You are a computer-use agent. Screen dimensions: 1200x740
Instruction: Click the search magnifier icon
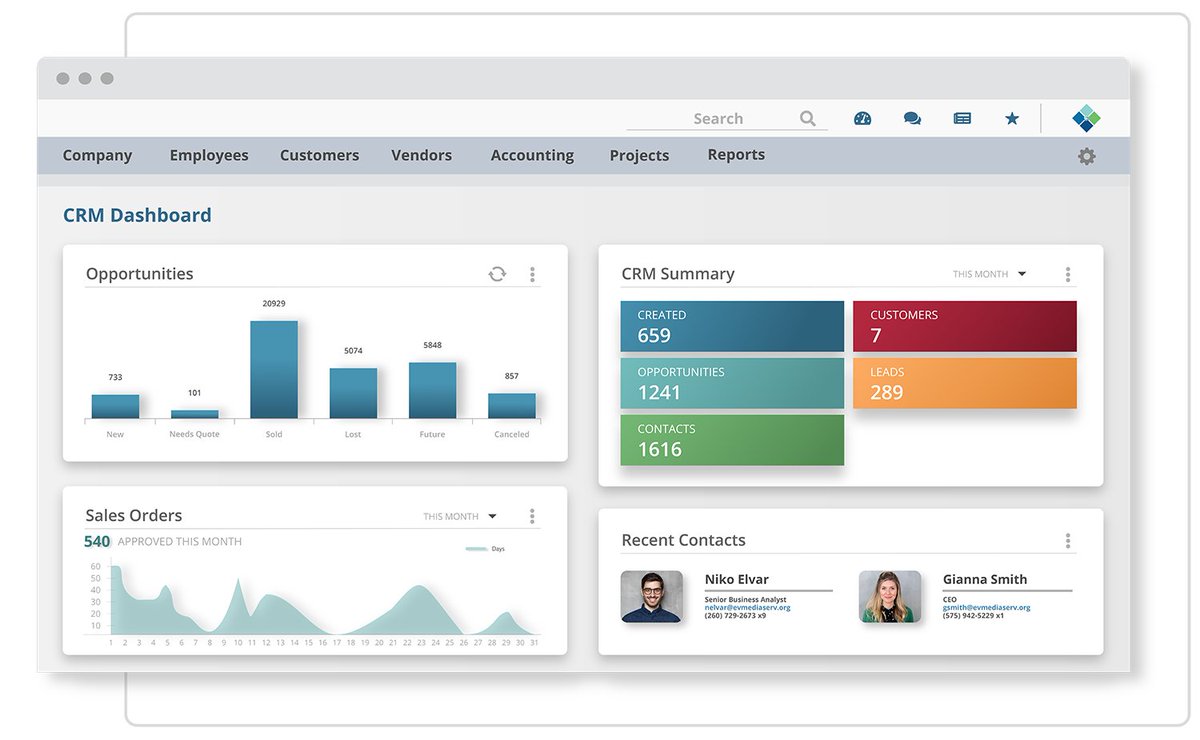pyautogui.click(x=808, y=118)
